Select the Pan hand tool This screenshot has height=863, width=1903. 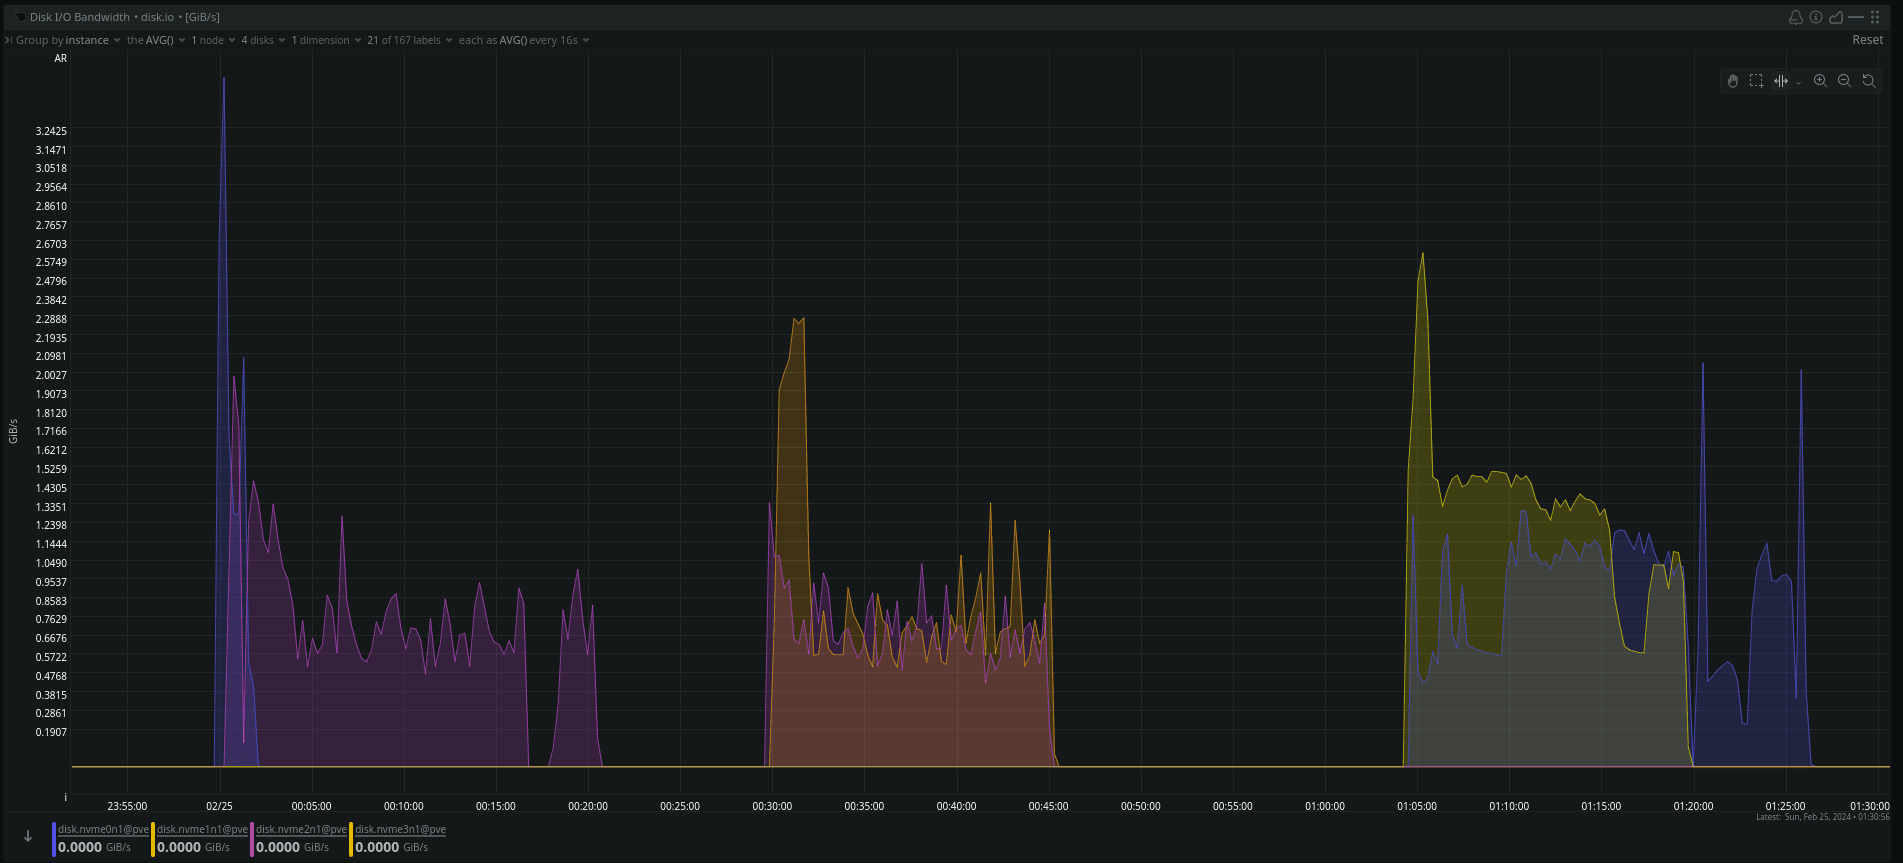point(1733,81)
